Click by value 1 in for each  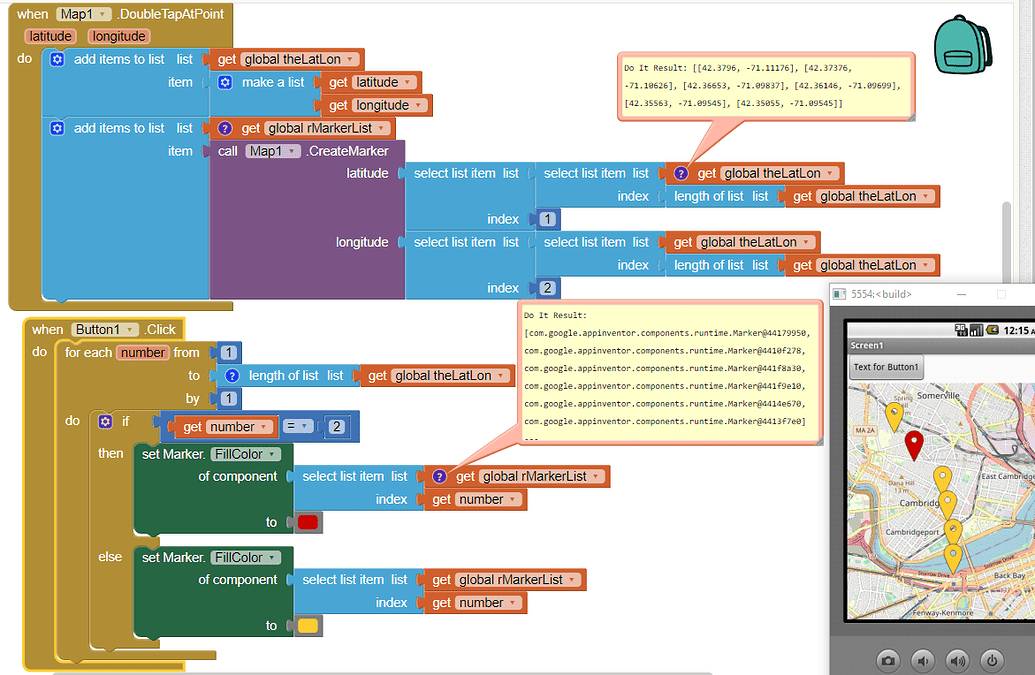[x=228, y=399]
